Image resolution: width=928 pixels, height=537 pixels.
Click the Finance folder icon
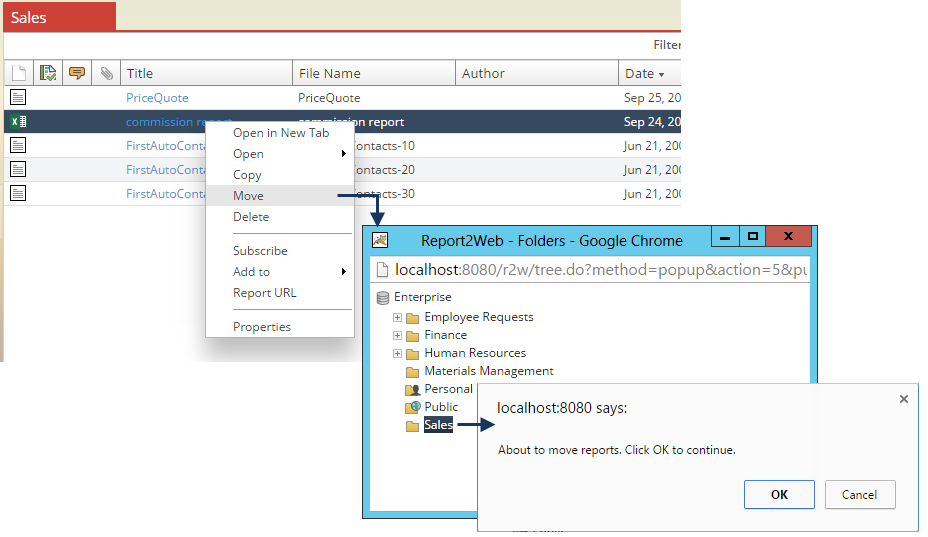click(413, 336)
